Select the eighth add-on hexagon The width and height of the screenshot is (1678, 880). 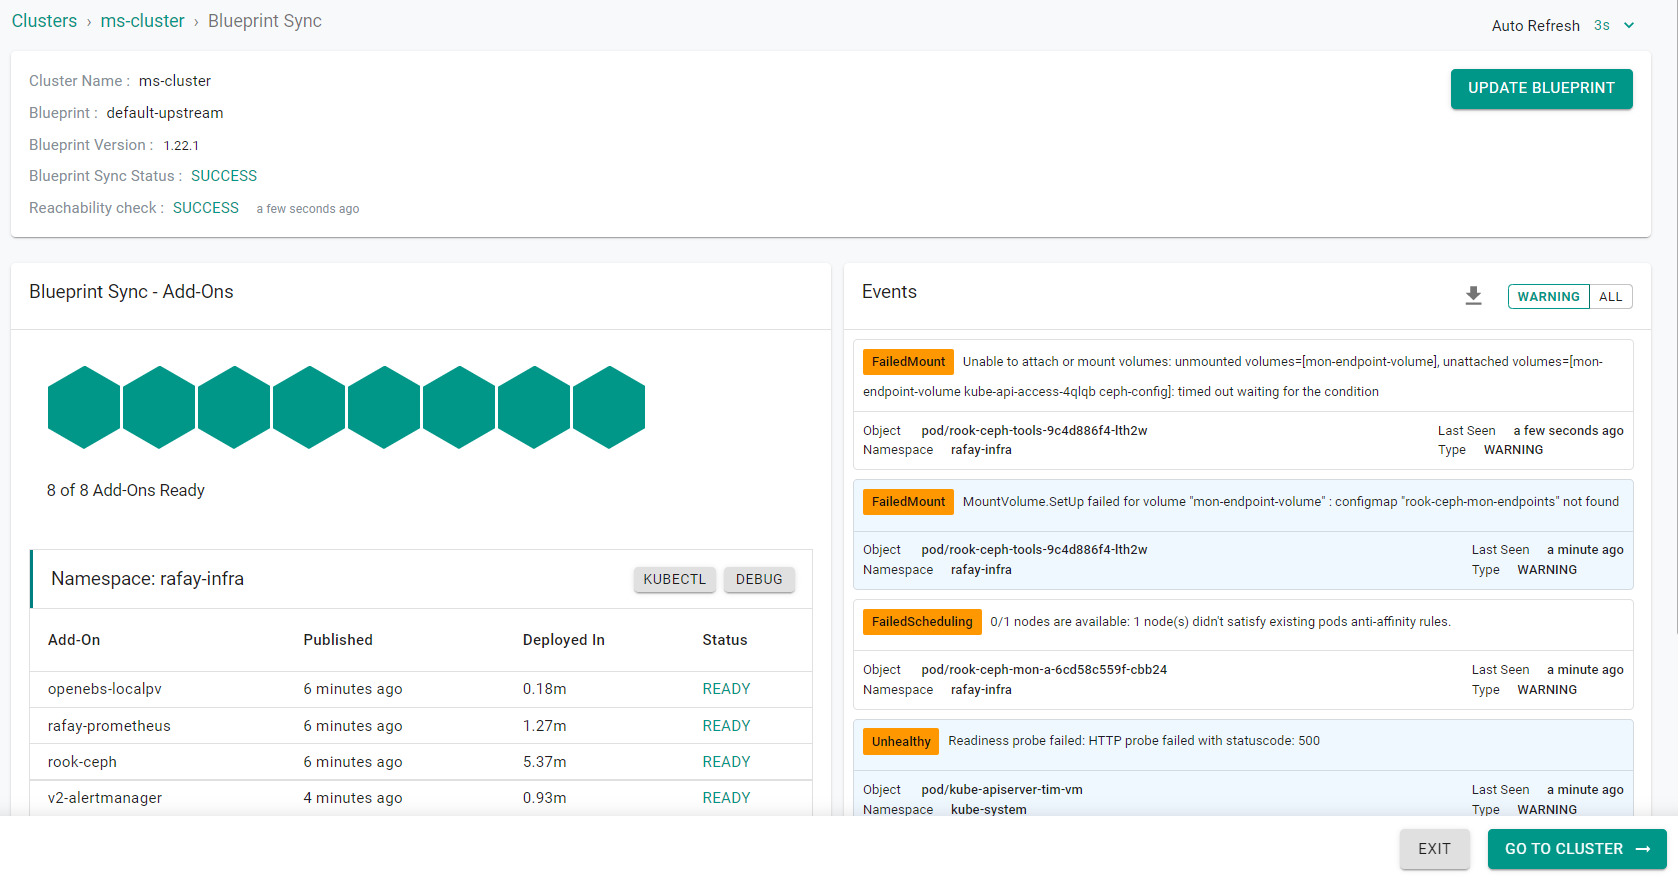pos(609,407)
